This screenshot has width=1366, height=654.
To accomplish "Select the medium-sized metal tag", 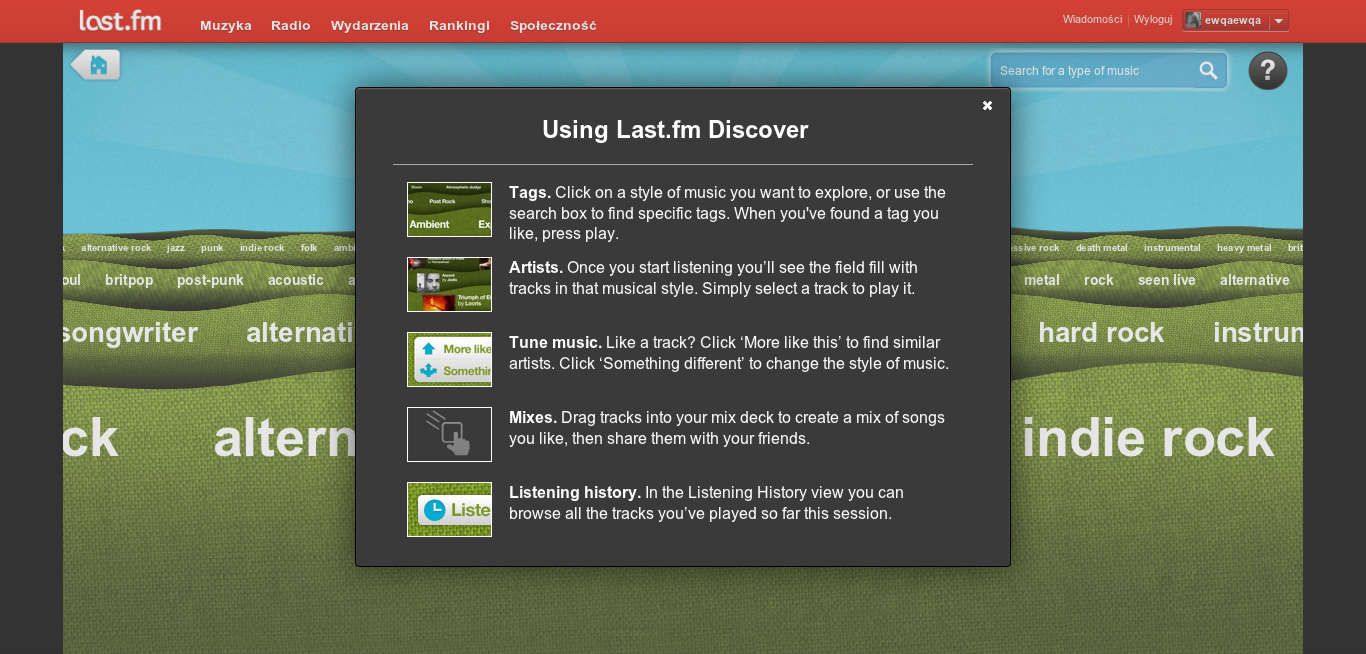I will coord(1042,280).
